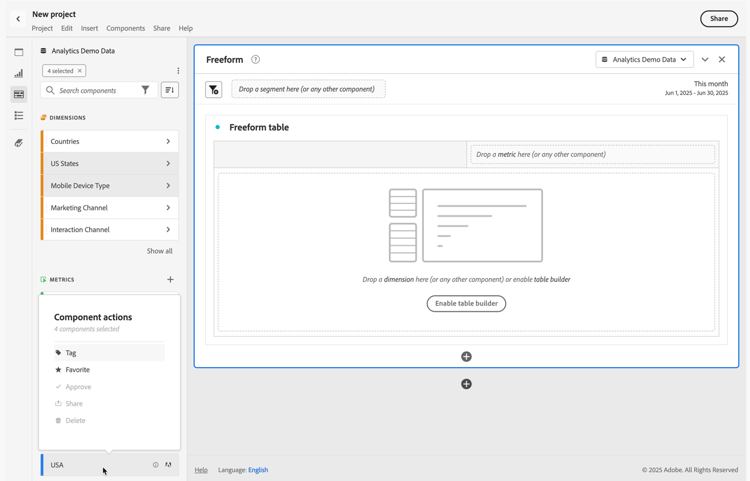
Task: Select the US States dimension label
Action: click(65, 164)
